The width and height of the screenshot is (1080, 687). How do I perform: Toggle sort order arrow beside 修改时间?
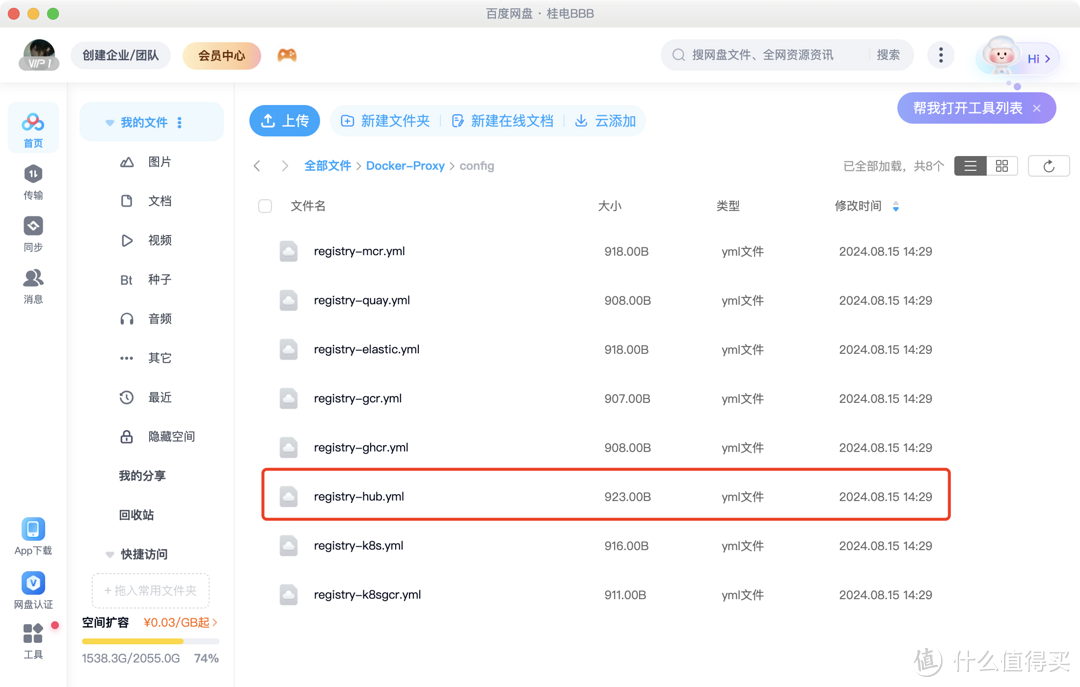click(895, 207)
